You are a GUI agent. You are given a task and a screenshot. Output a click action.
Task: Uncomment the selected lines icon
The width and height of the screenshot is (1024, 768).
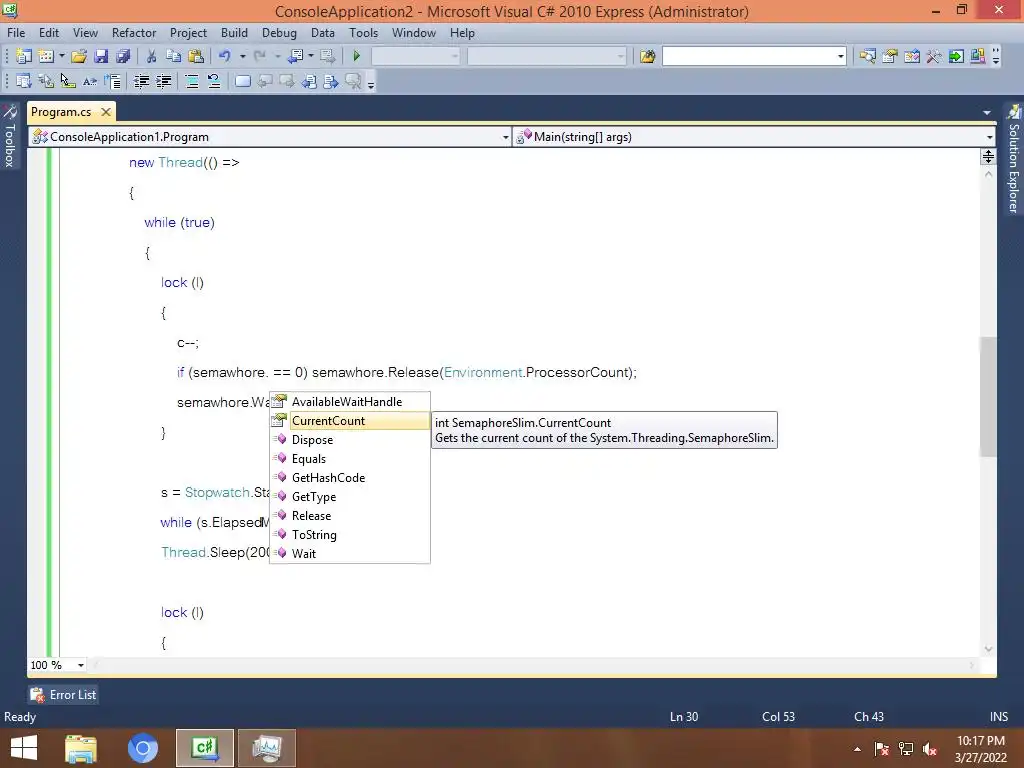214,81
